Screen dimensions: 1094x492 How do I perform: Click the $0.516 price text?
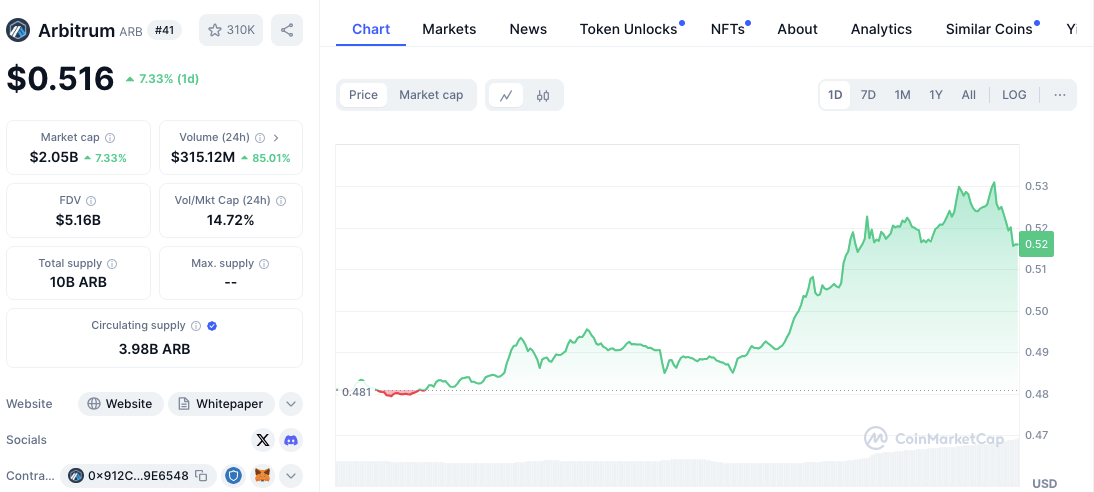pos(60,78)
